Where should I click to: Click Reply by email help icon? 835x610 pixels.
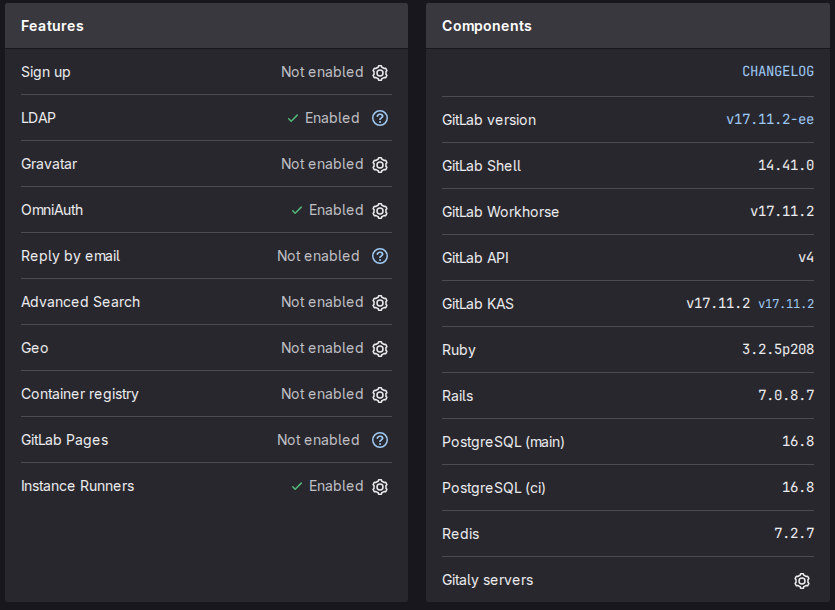coord(380,256)
